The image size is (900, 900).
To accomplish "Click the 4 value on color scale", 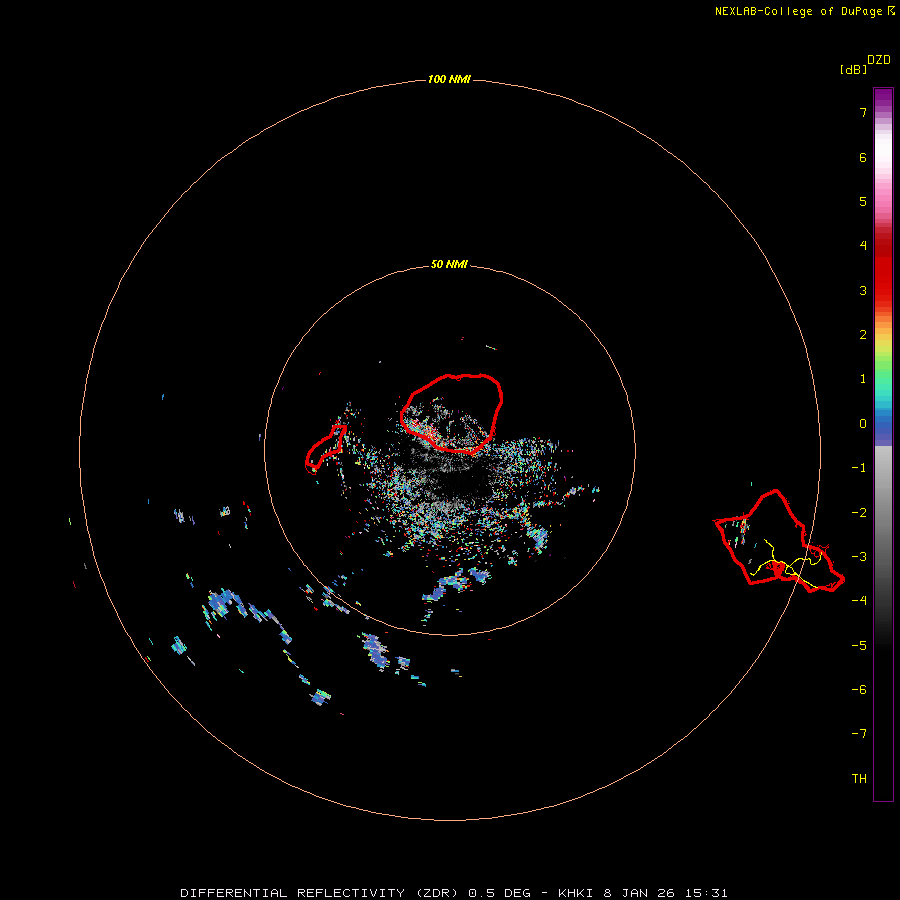I will (863, 246).
